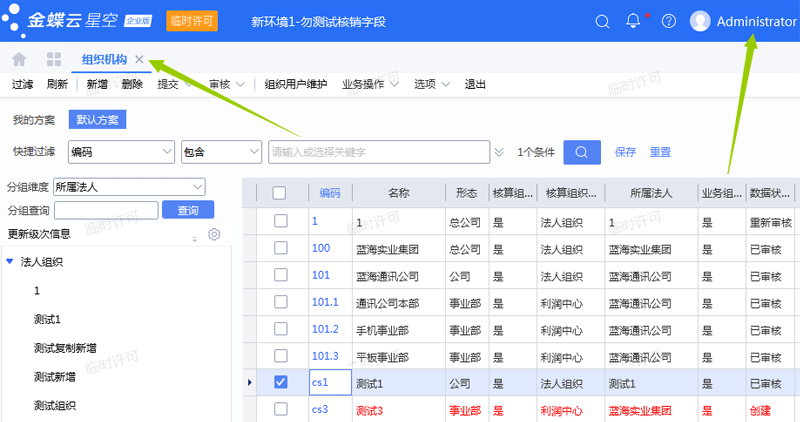Open the 提交 menu
The width and height of the screenshot is (800, 422).
(x=173, y=84)
